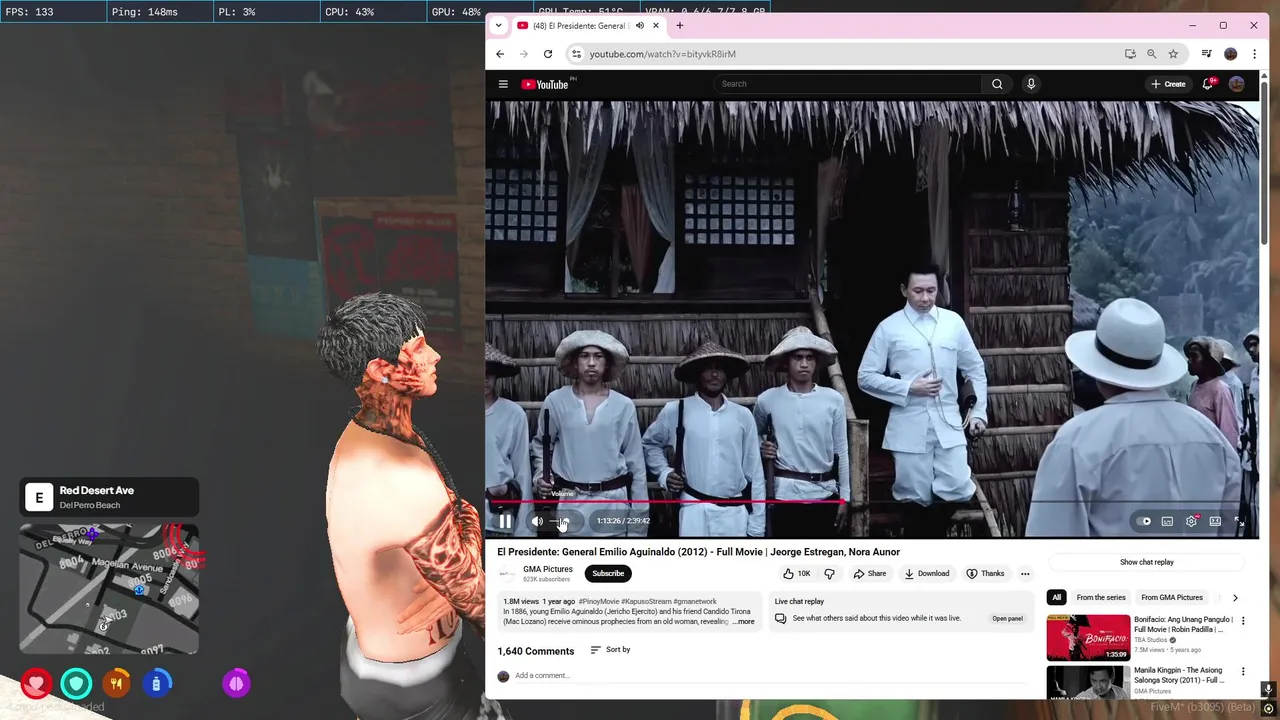Dislike the video
The width and height of the screenshot is (1280, 720).
[x=829, y=574]
